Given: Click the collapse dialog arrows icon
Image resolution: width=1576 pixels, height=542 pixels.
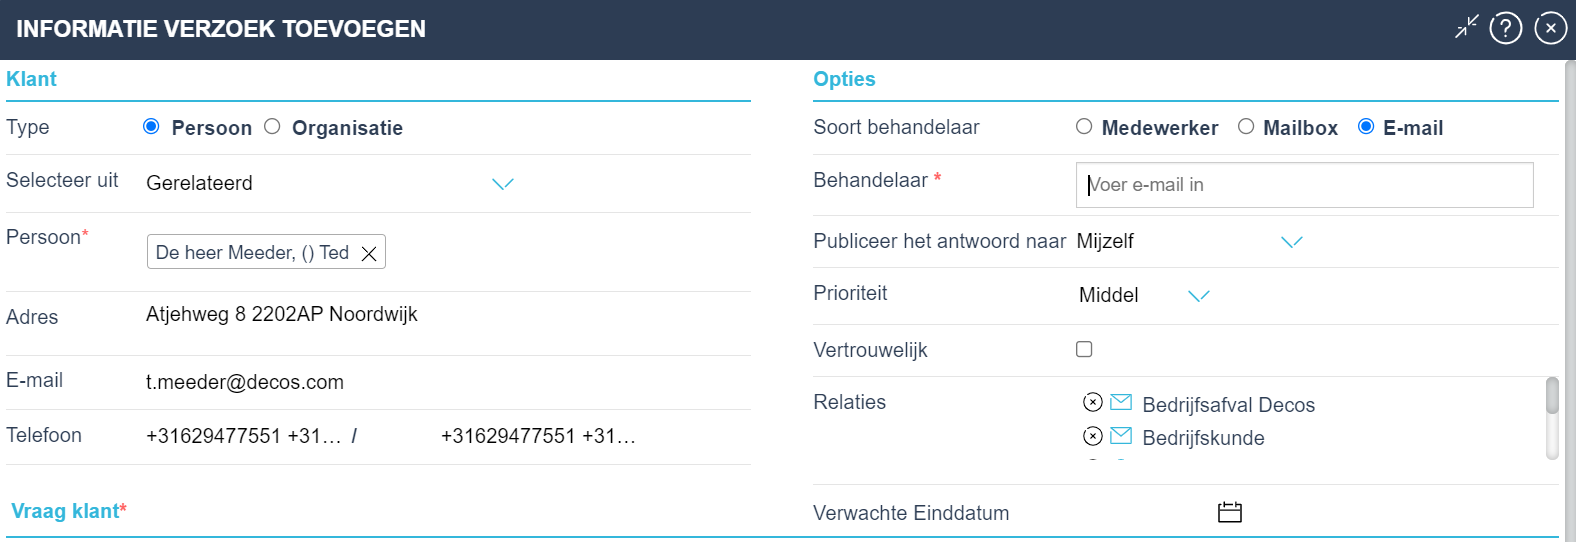Looking at the screenshot, I should coord(1466,27).
